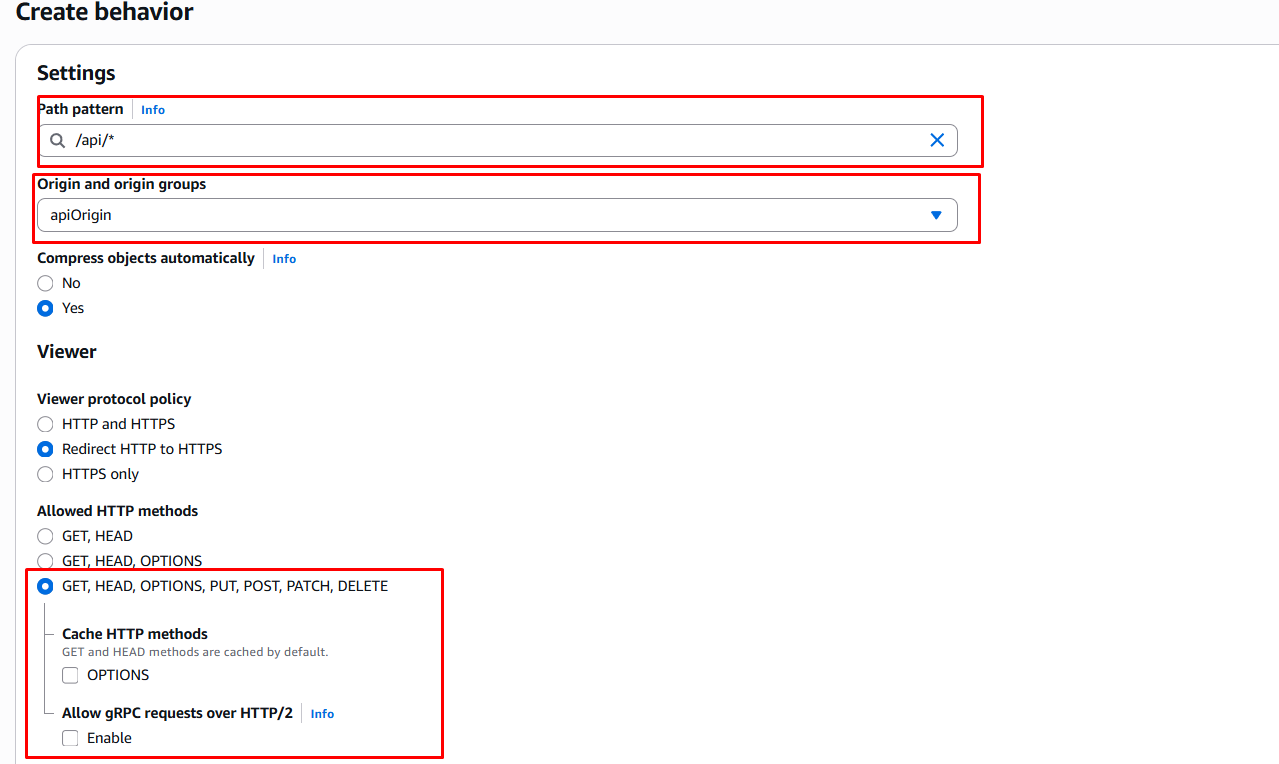The image size is (1279, 764).
Task: Select GET, HEAD, OPTIONS allowed methods
Action: pos(45,562)
